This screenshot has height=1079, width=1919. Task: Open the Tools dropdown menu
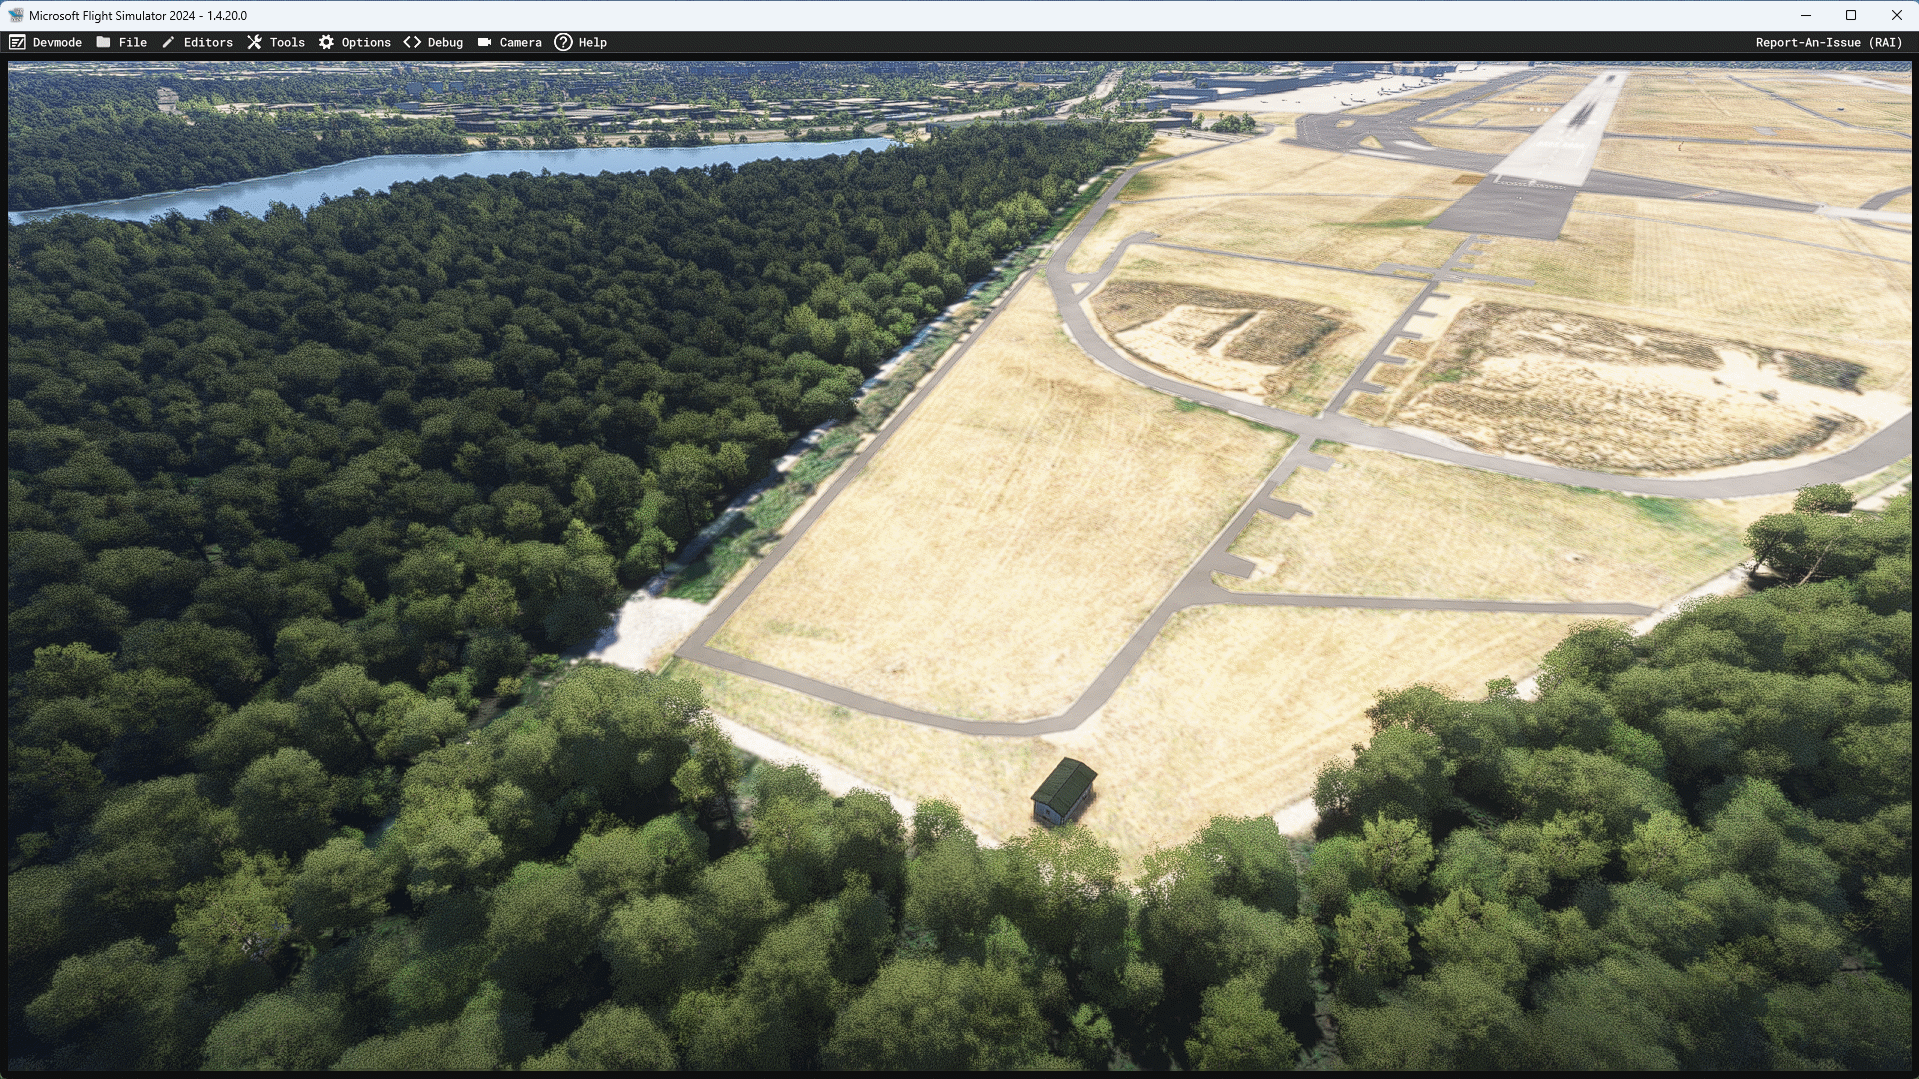click(x=286, y=42)
